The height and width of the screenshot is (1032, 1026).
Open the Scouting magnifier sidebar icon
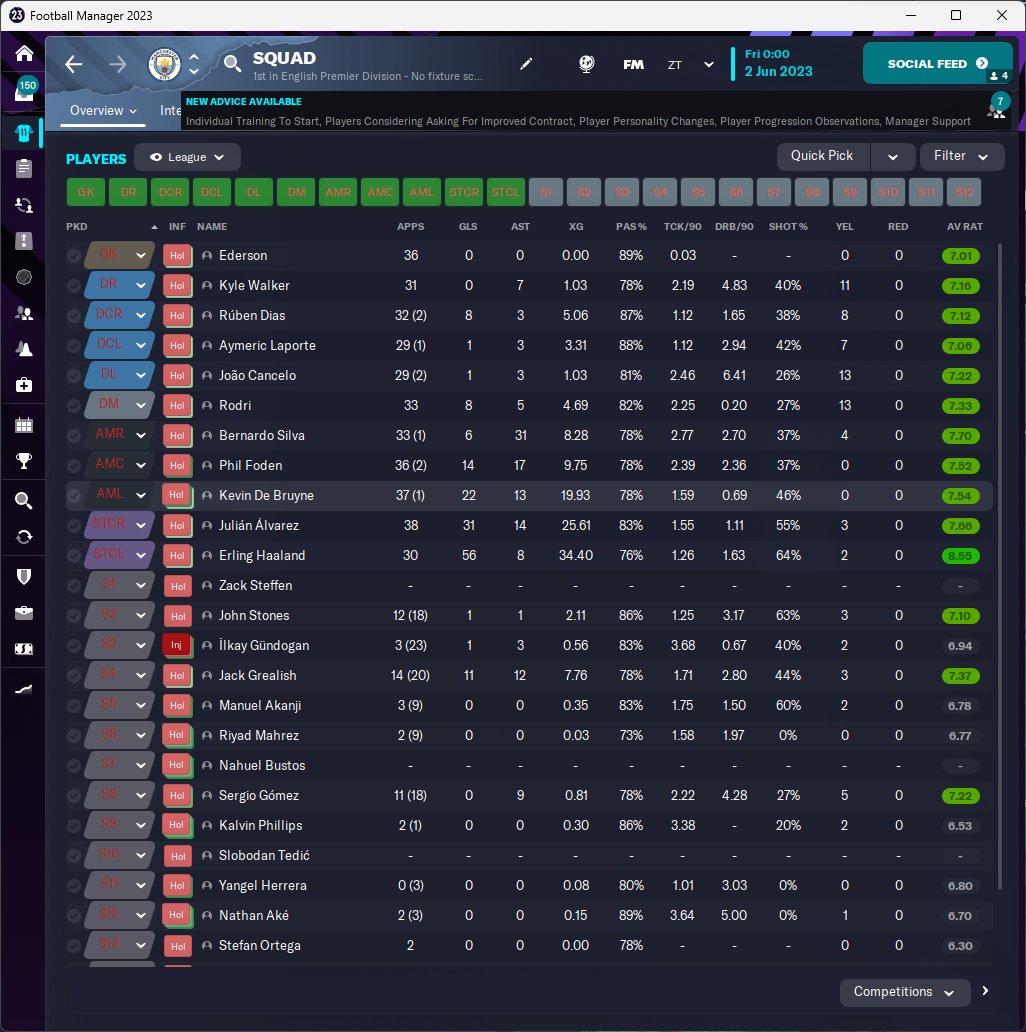(x=24, y=501)
